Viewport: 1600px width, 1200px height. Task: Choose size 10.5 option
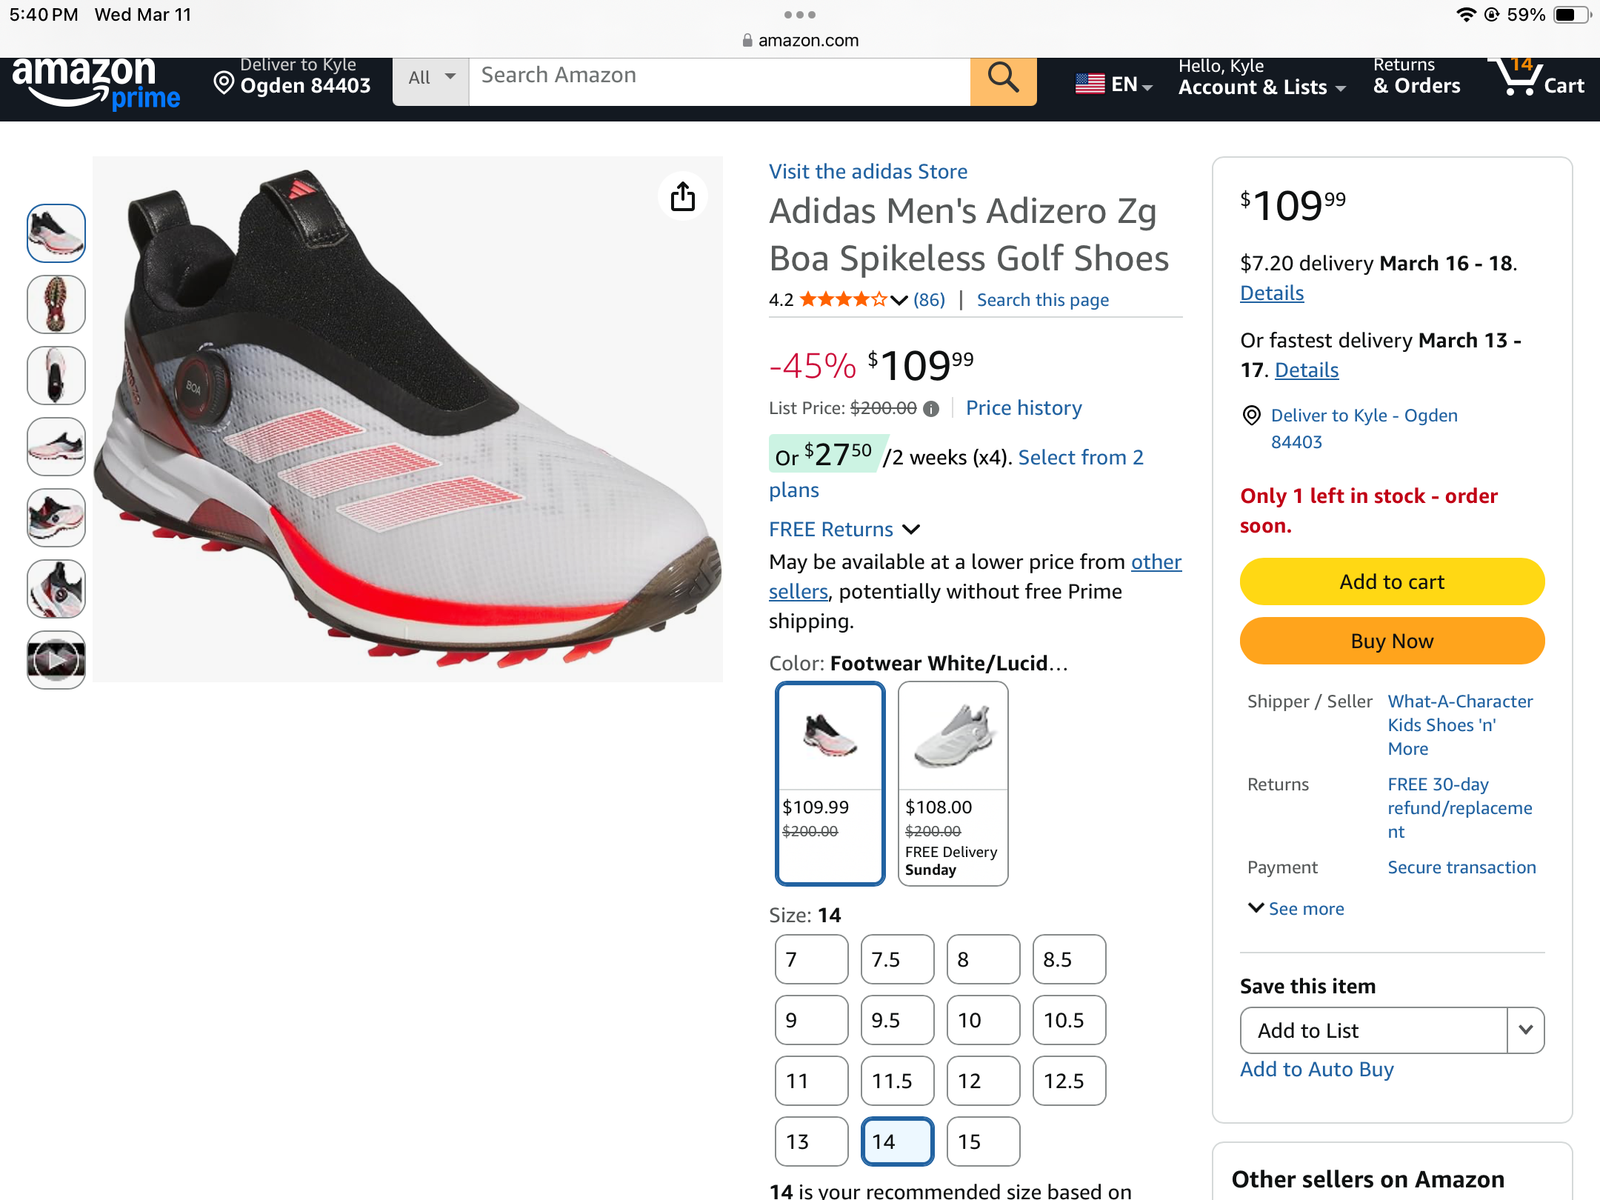pos(1069,1020)
